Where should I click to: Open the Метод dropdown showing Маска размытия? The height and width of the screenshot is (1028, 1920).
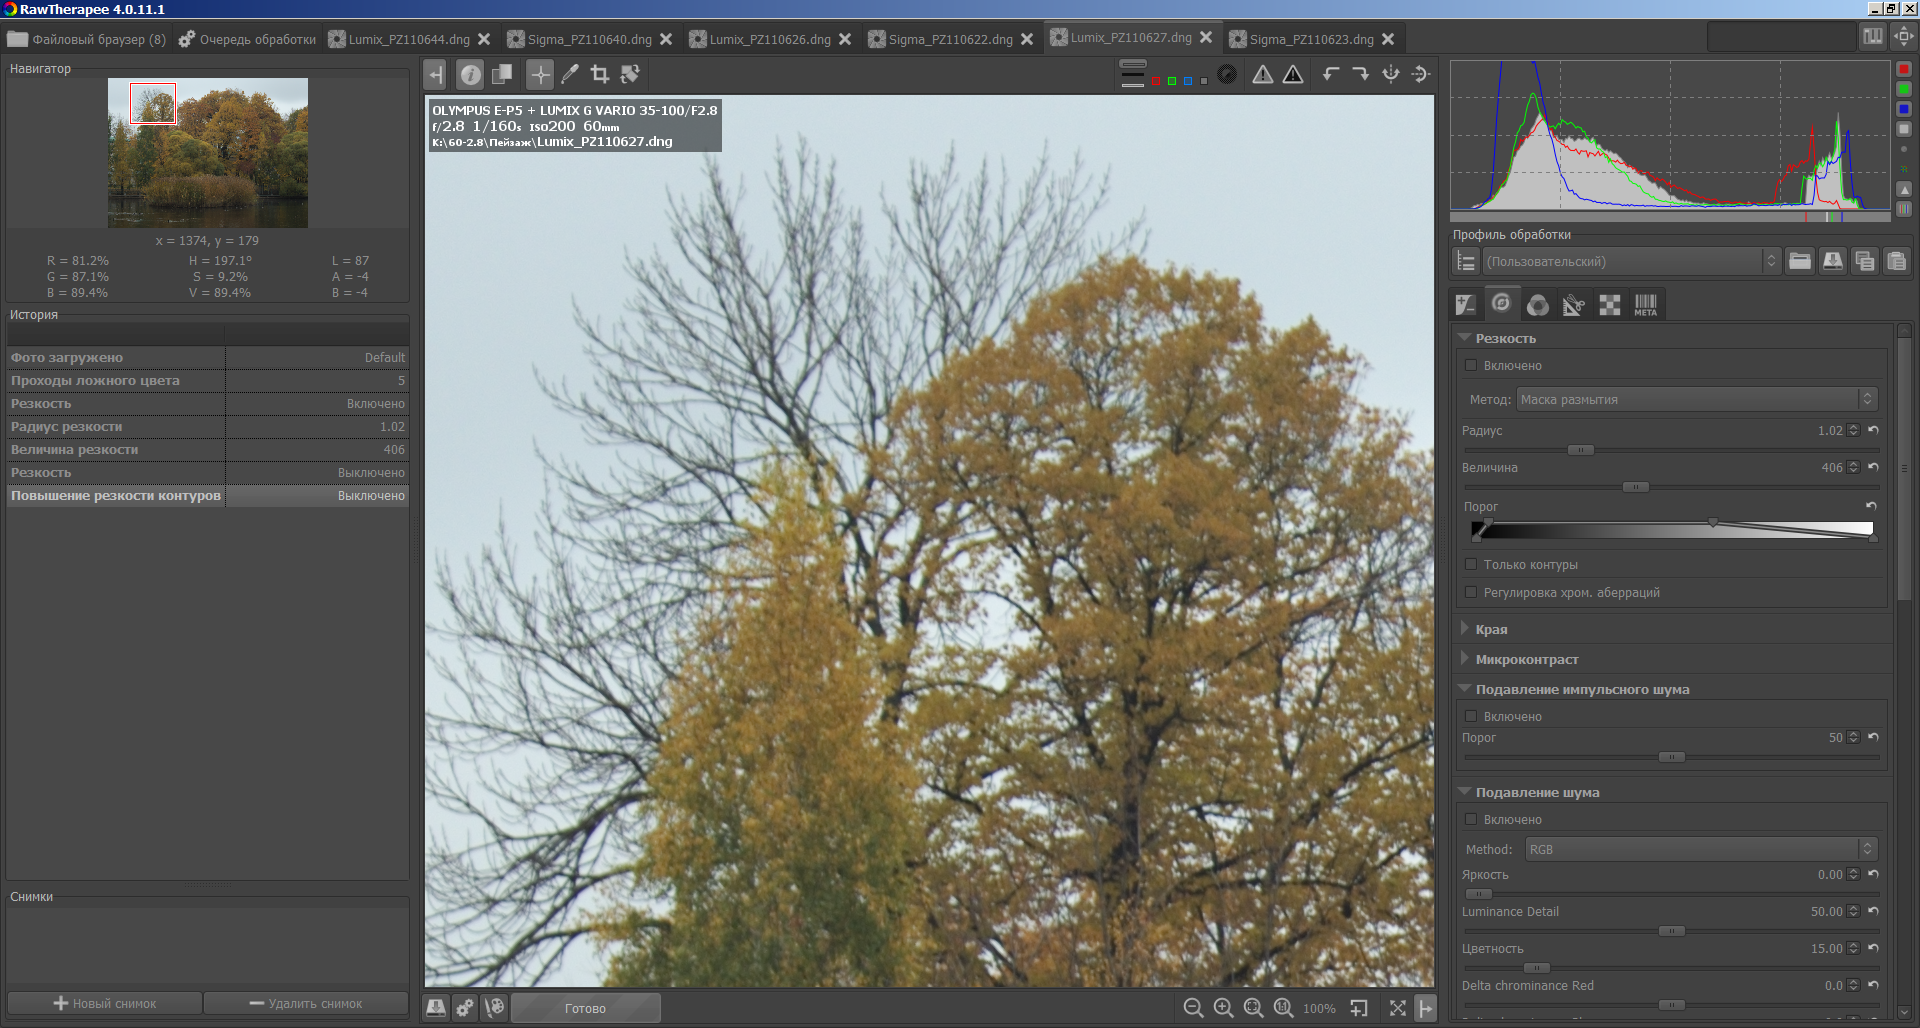click(x=1696, y=399)
